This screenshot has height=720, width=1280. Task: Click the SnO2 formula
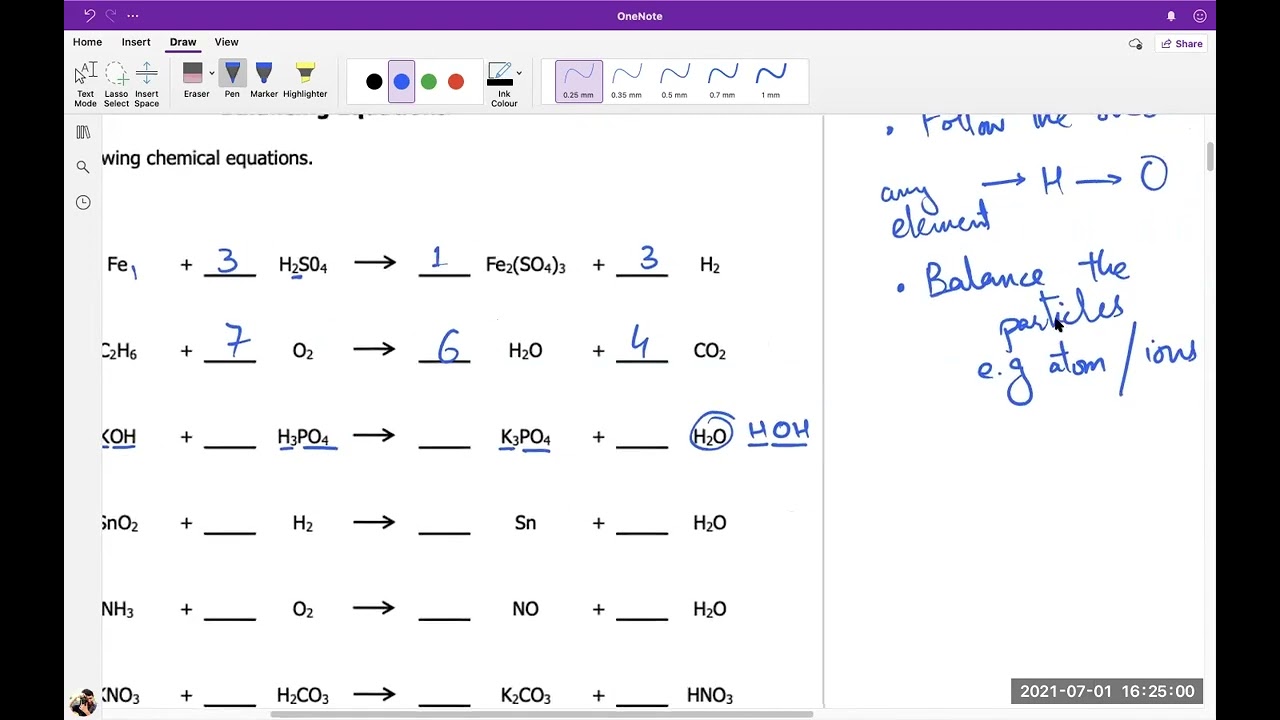tap(120, 523)
